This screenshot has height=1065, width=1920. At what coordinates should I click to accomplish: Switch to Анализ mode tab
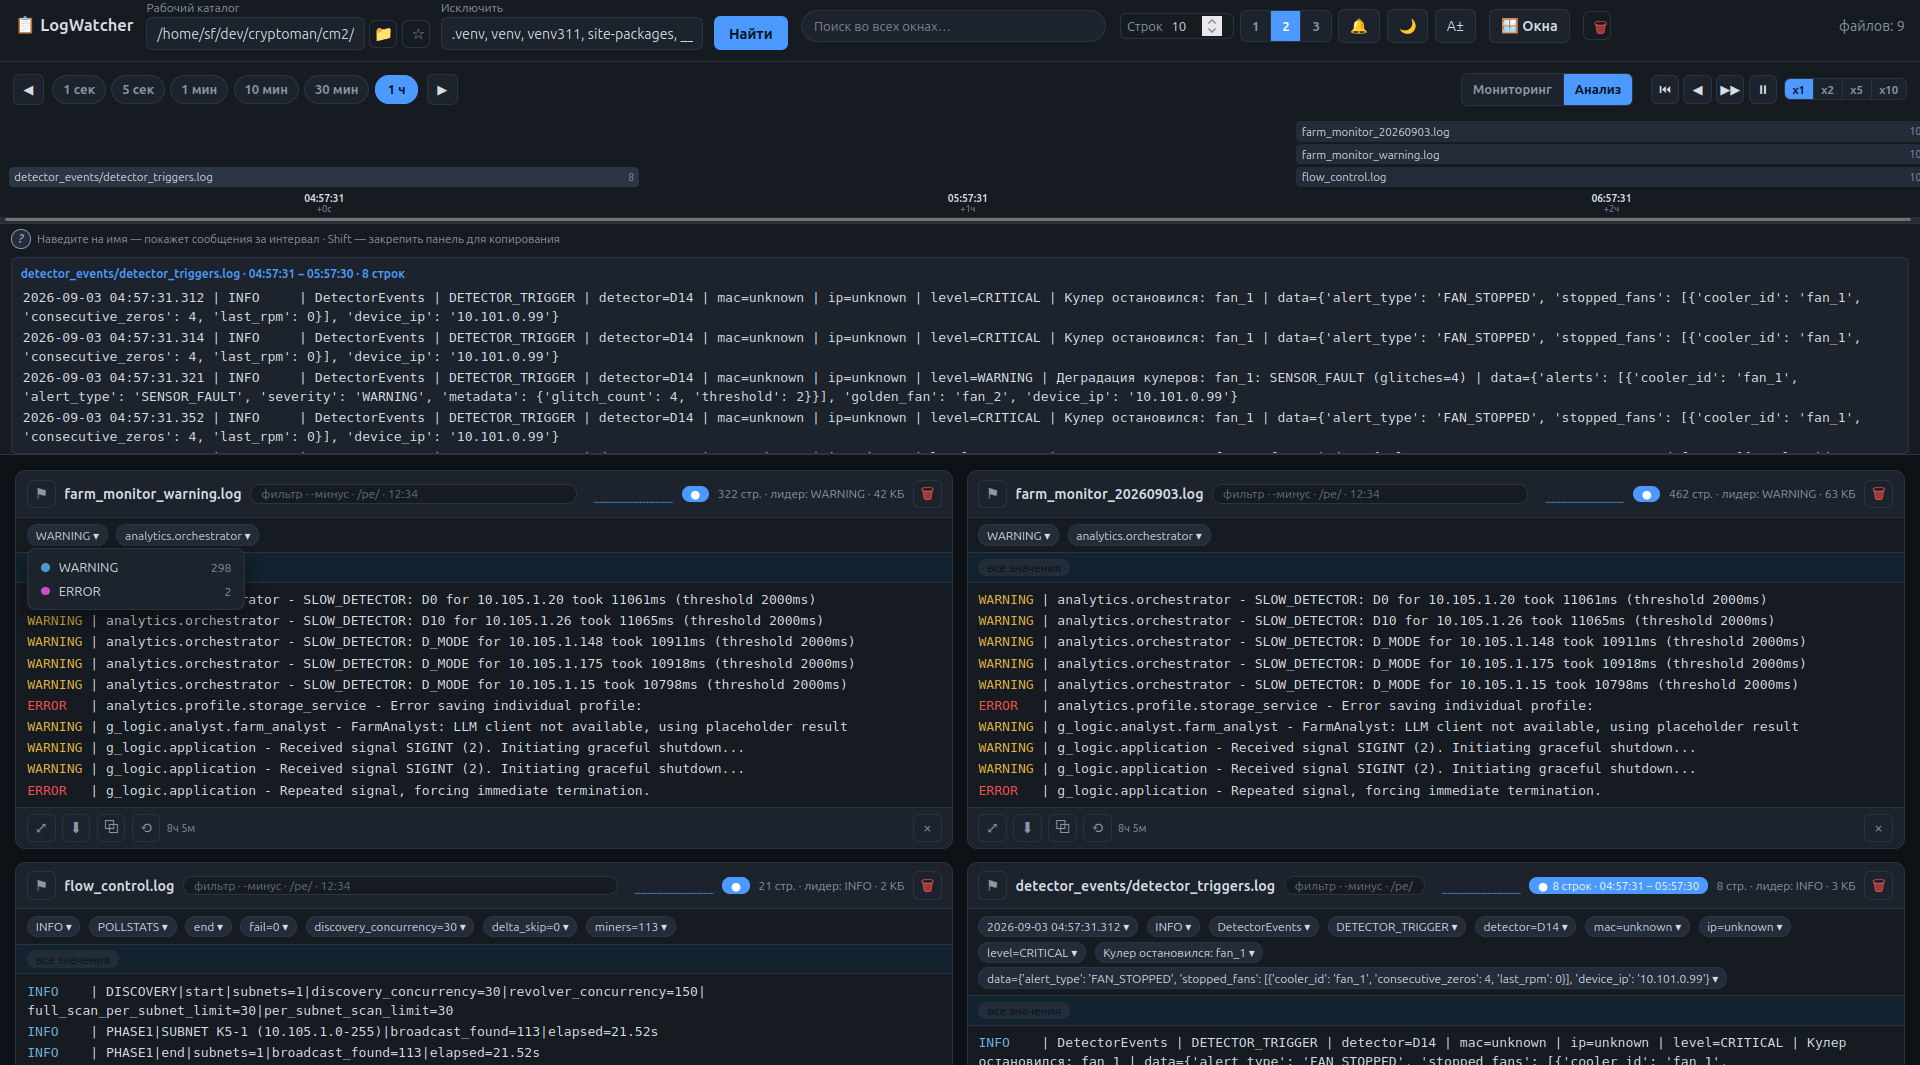pos(1598,90)
